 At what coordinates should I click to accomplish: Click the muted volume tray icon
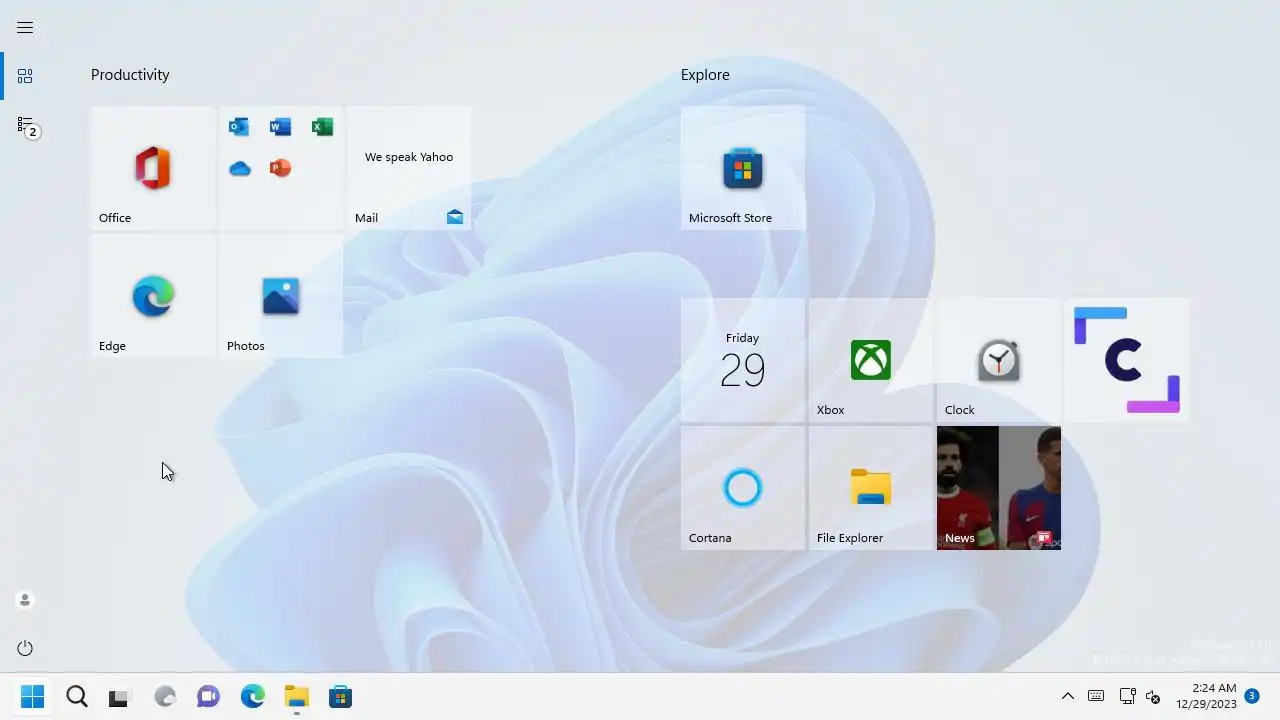(1153, 697)
